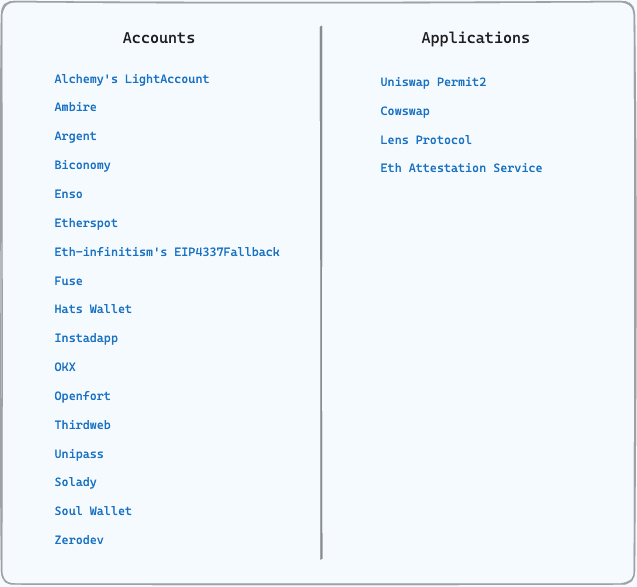Select the Biconomy link
Image resolution: width=637 pixels, height=587 pixels.
[x=82, y=165]
